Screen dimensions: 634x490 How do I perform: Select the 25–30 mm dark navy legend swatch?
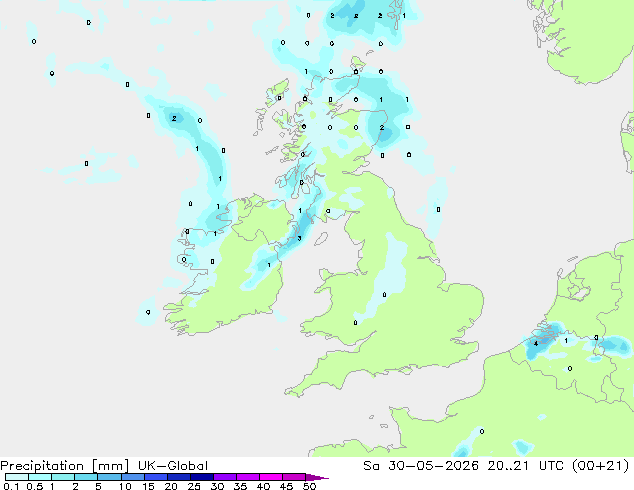202,477
